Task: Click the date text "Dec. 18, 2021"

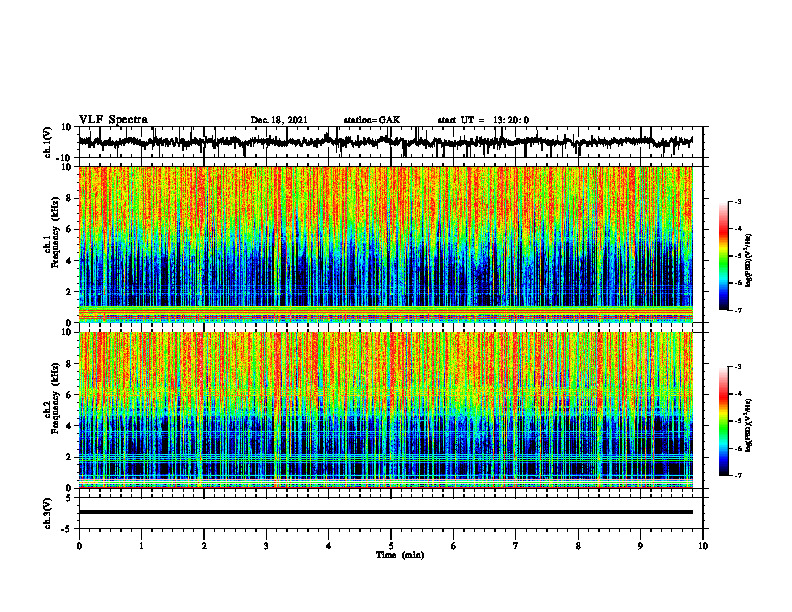Action: point(279,120)
